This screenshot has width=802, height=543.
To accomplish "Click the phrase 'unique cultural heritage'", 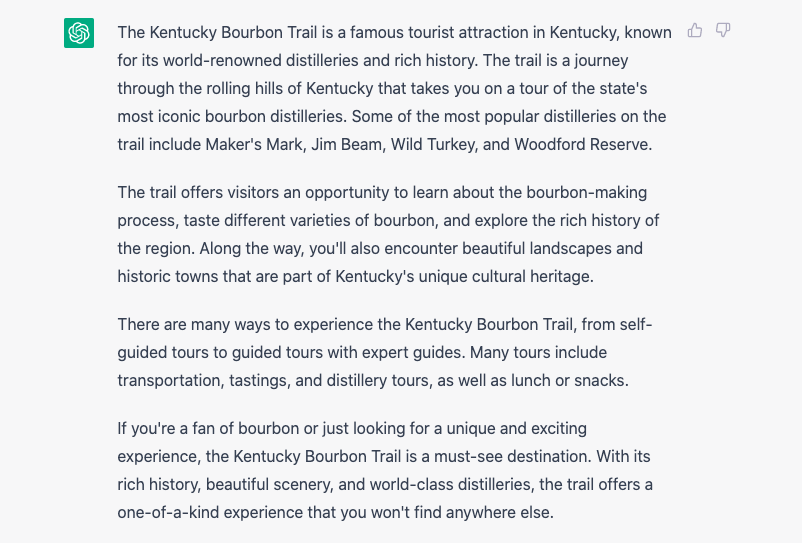I will tap(505, 277).
